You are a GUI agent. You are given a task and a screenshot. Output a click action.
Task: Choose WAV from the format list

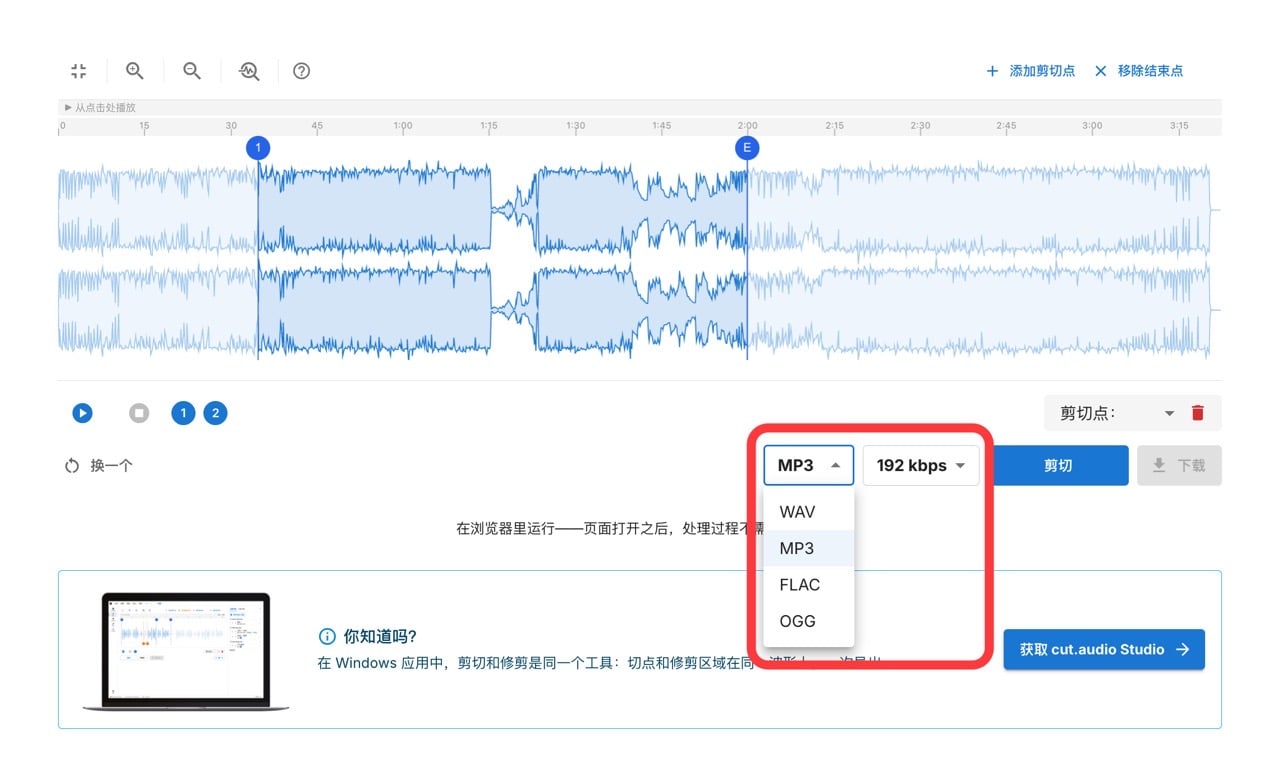click(x=809, y=512)
